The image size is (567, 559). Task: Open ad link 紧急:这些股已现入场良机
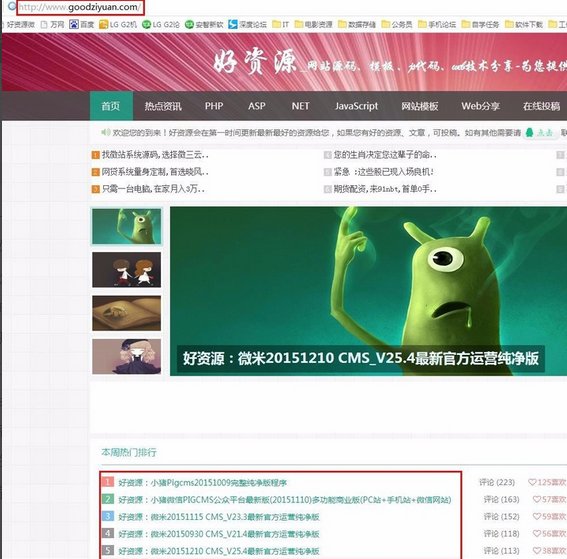click(383, 172)
